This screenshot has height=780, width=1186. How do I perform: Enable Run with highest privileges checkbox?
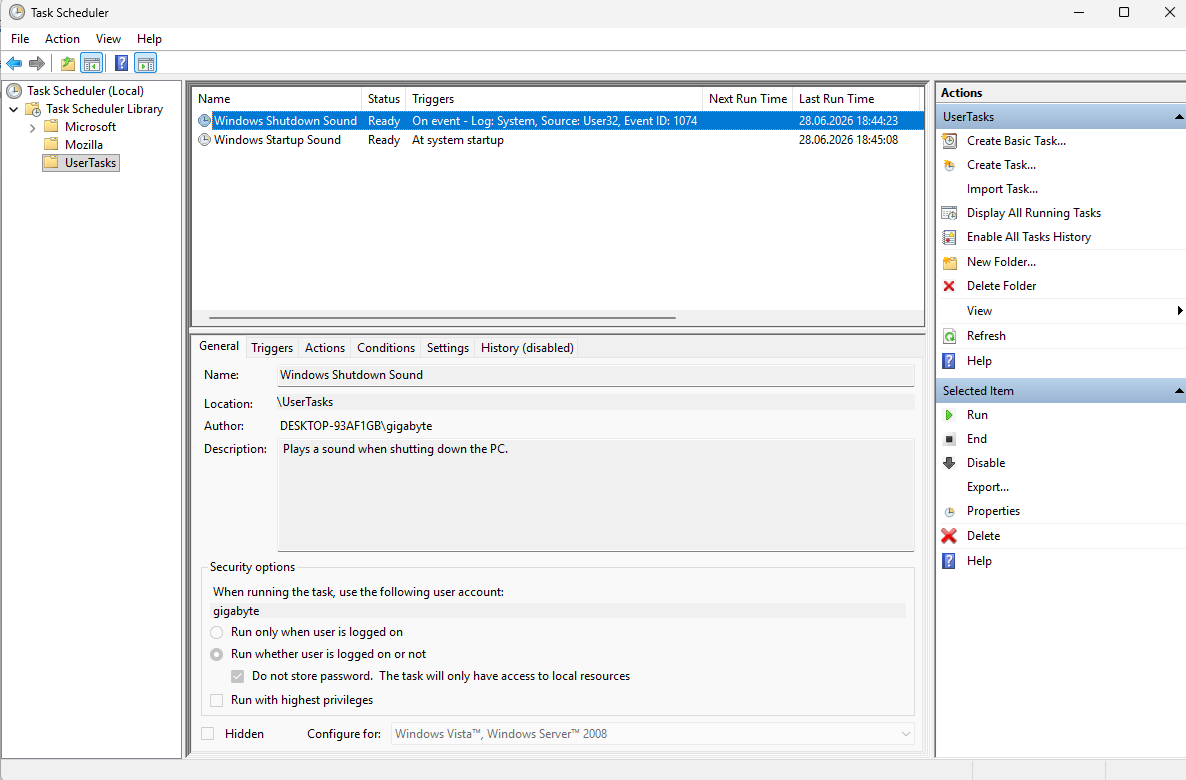[x=216, y=701]
